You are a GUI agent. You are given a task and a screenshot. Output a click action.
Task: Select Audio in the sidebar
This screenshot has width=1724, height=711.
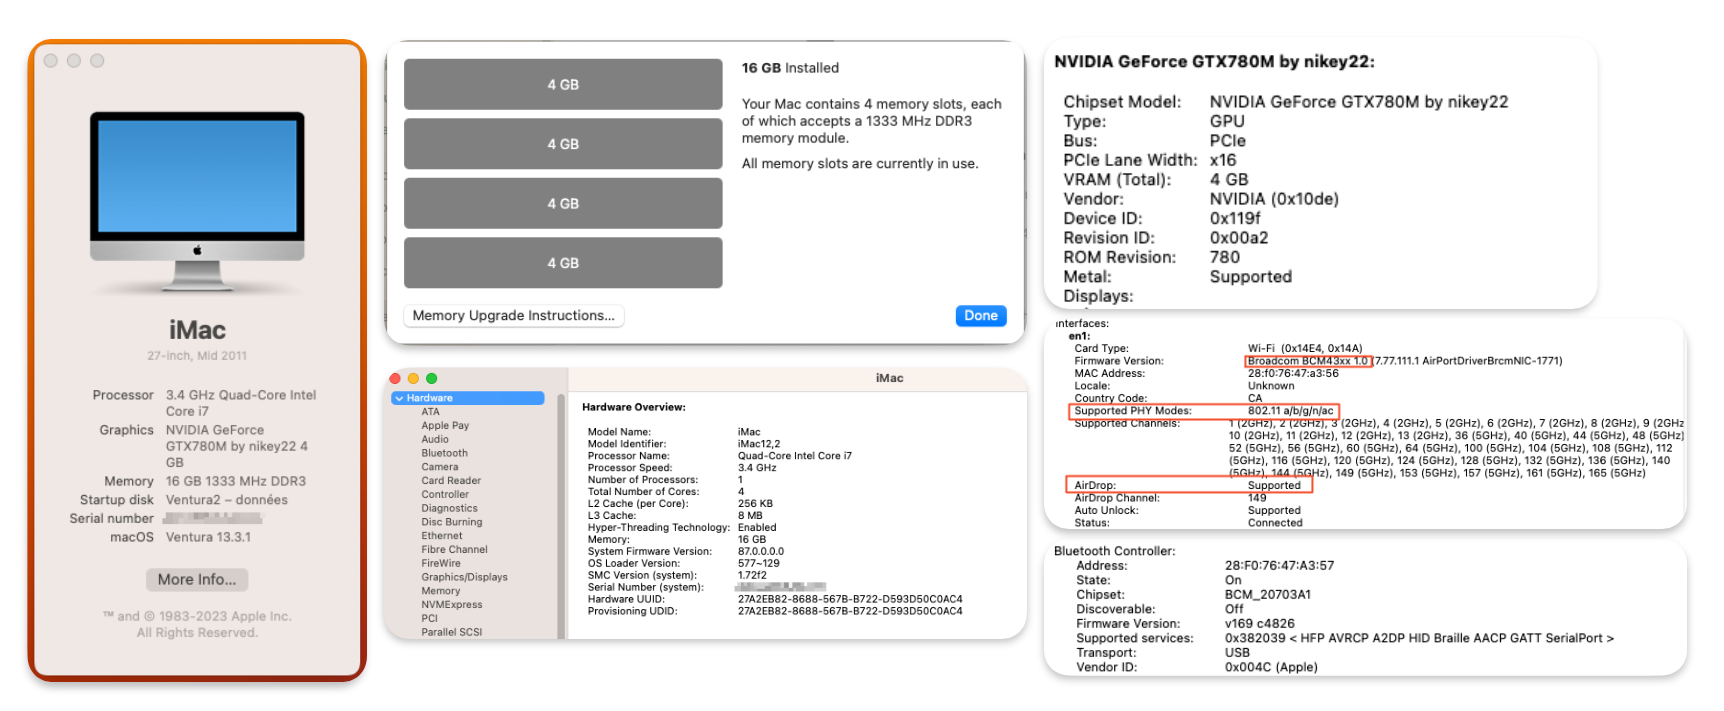pyautogui.click(x=435, y=439)
